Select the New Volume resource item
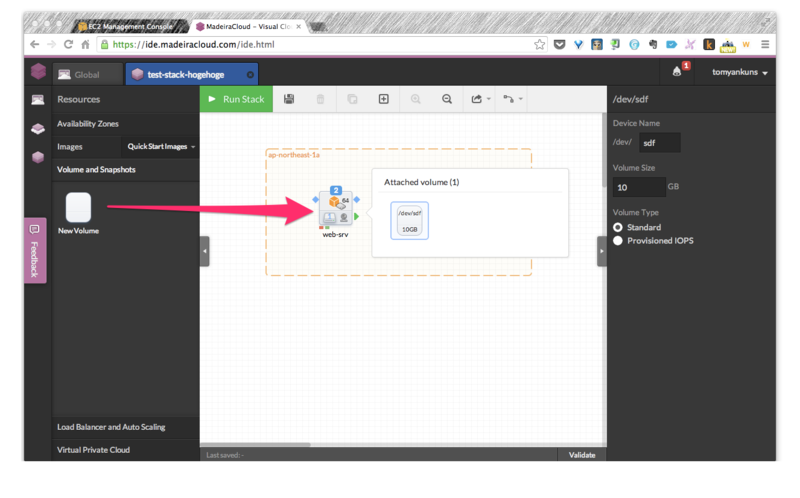This screenshot has width=800, height=498. (x=79, y=213)
